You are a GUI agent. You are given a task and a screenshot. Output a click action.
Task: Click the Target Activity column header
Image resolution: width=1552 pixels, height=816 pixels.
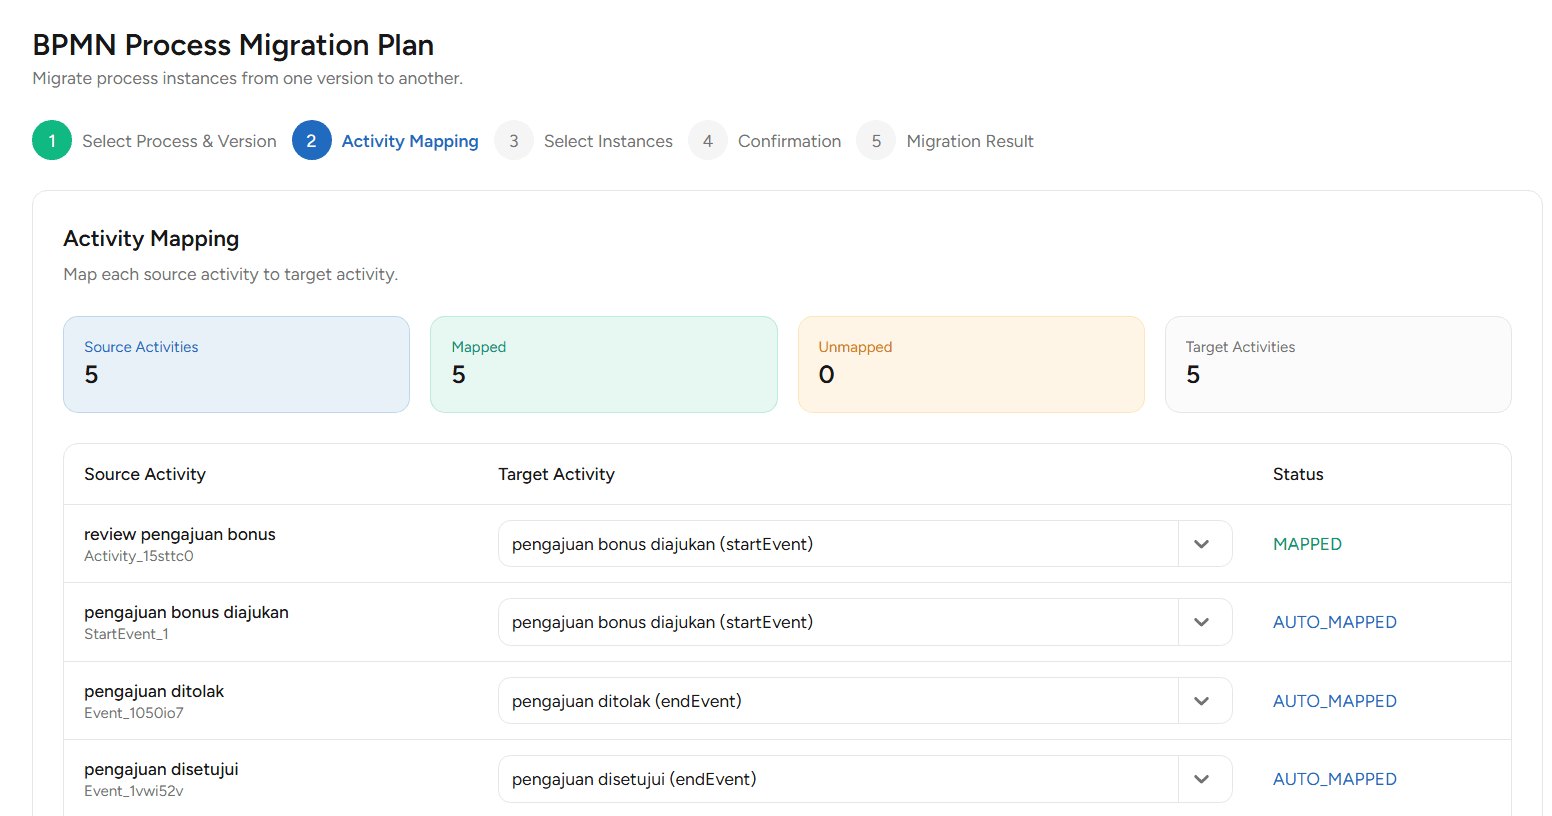pyautogui.click(x=556, y=474)
